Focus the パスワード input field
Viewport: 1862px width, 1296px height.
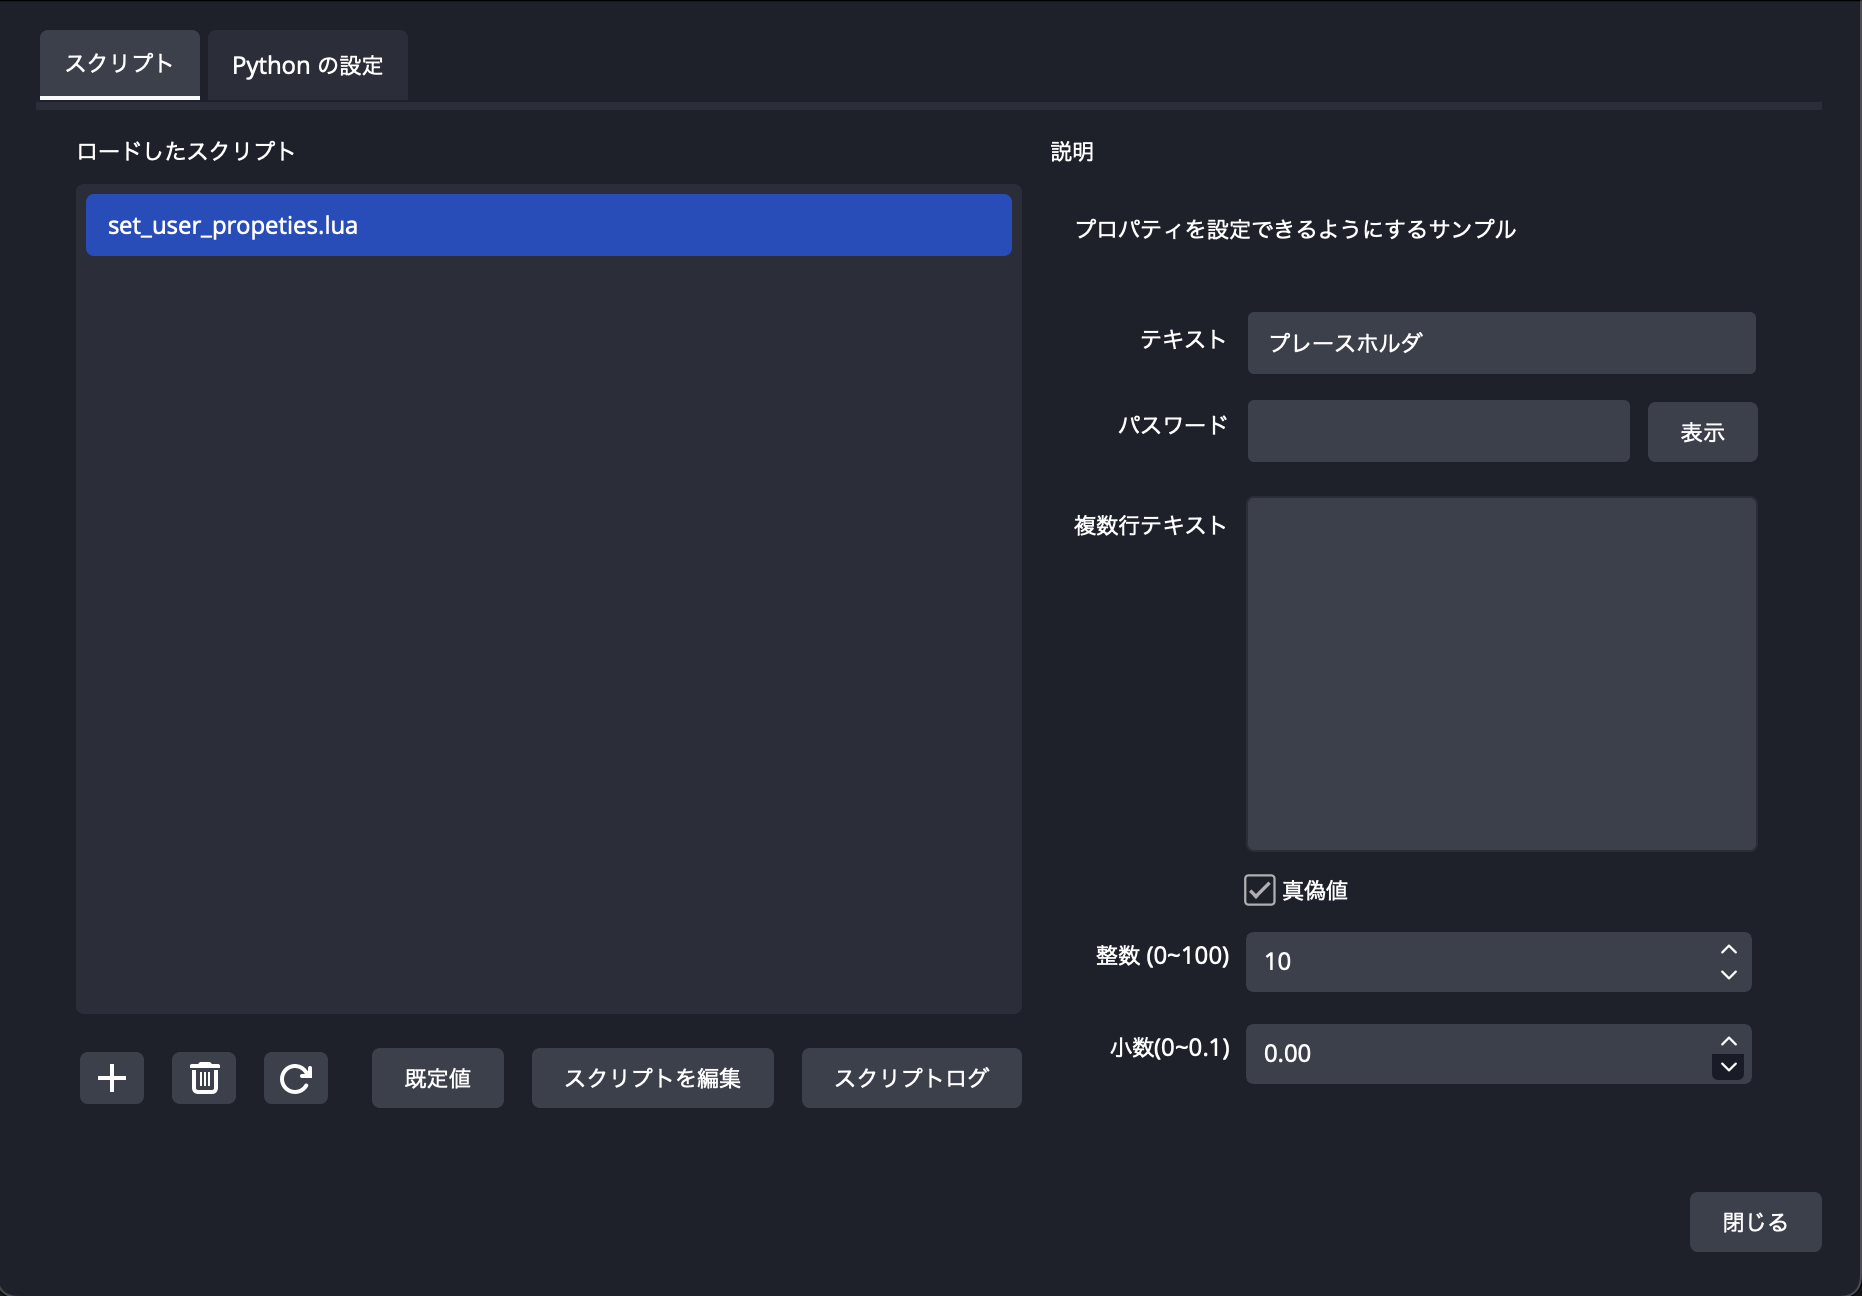click(x=1438, y=431)
